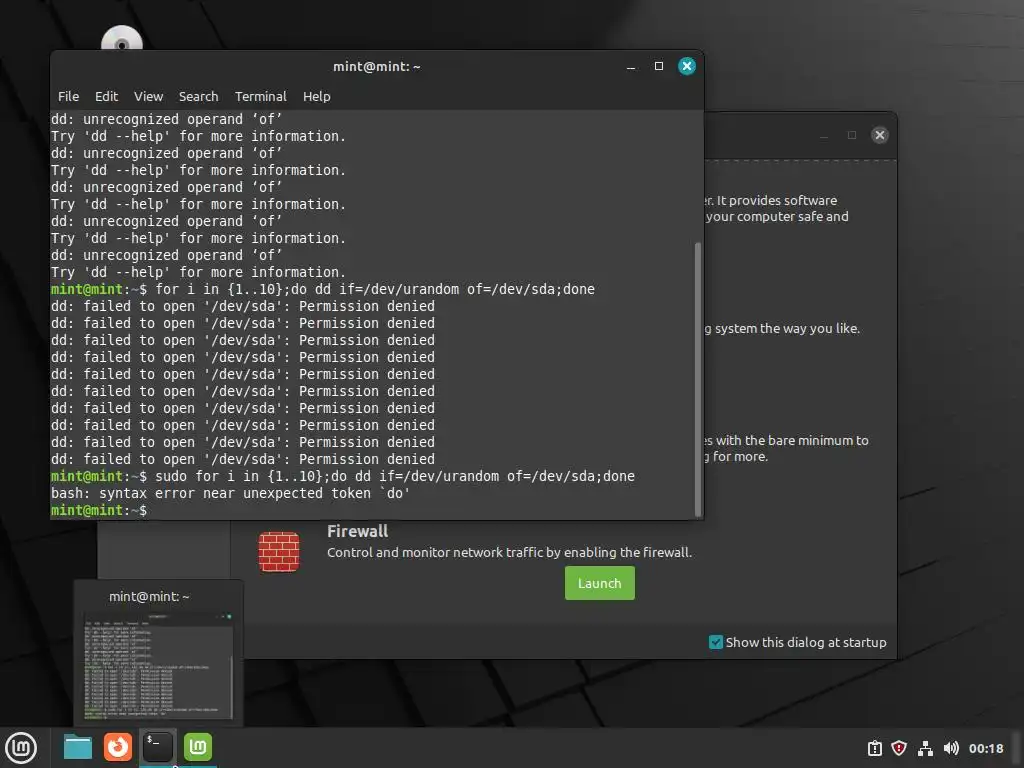Image resolution: width=1024 pixels, height=768 pixels.
Task: Open the volume tray icon
Action: 951,748
